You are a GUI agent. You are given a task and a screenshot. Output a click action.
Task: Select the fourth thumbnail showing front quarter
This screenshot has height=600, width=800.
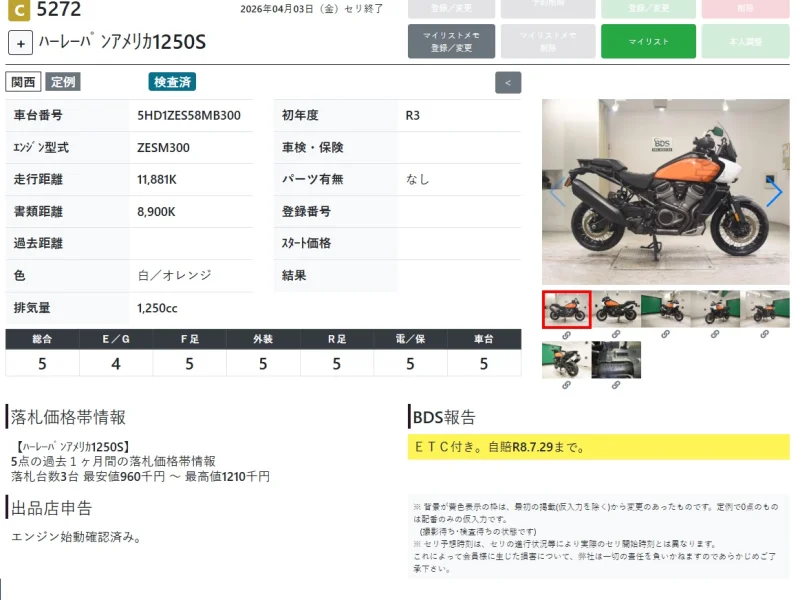coord(715,309)
